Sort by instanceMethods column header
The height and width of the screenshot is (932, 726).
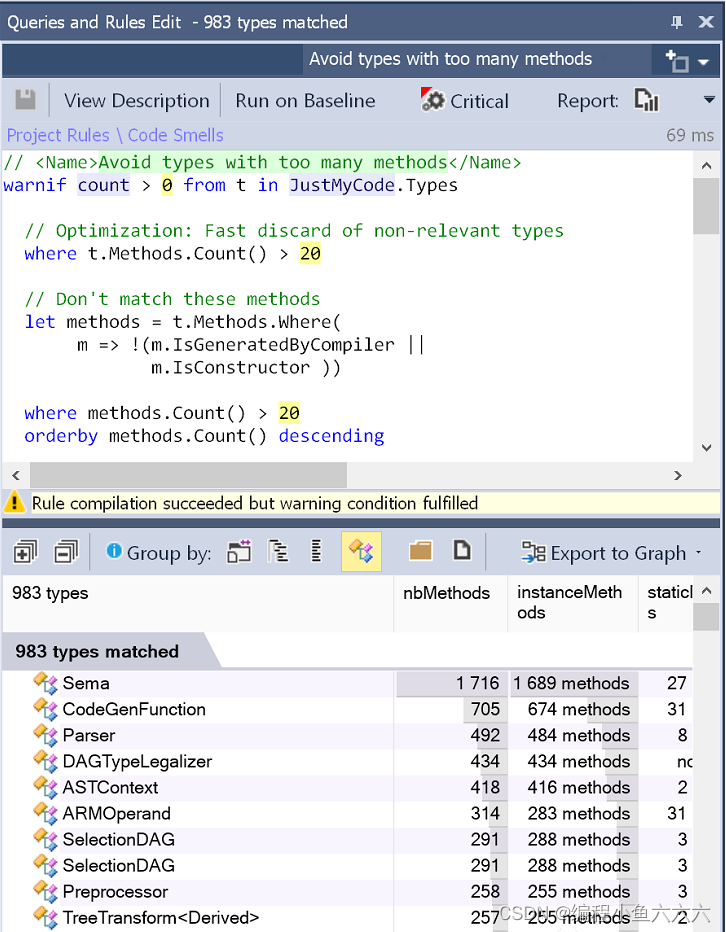point(573,603)
